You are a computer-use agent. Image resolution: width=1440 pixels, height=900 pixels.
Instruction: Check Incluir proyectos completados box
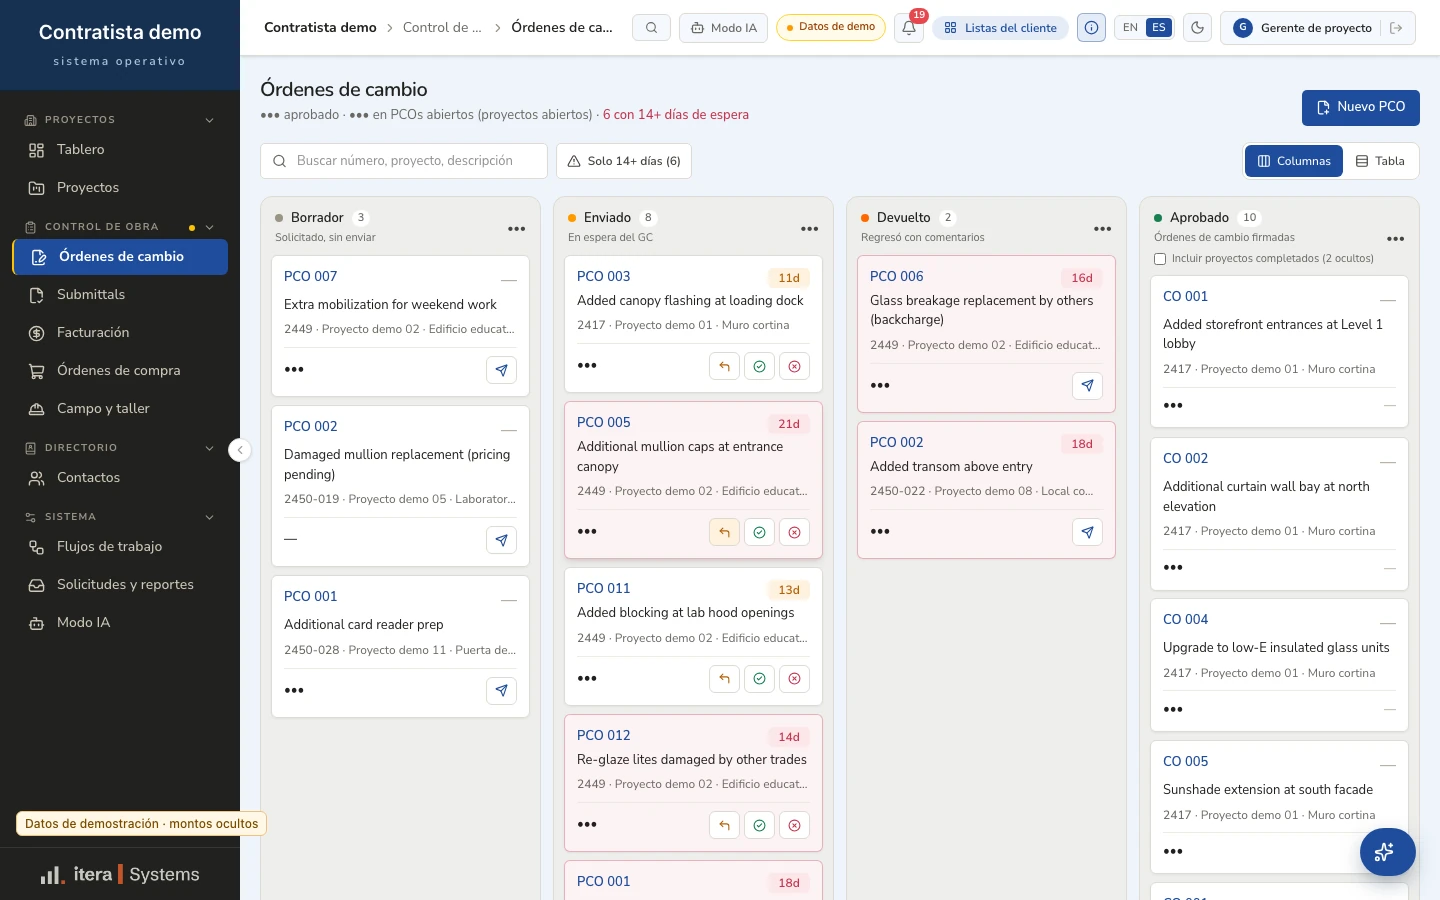click(x=1160, y=259)
